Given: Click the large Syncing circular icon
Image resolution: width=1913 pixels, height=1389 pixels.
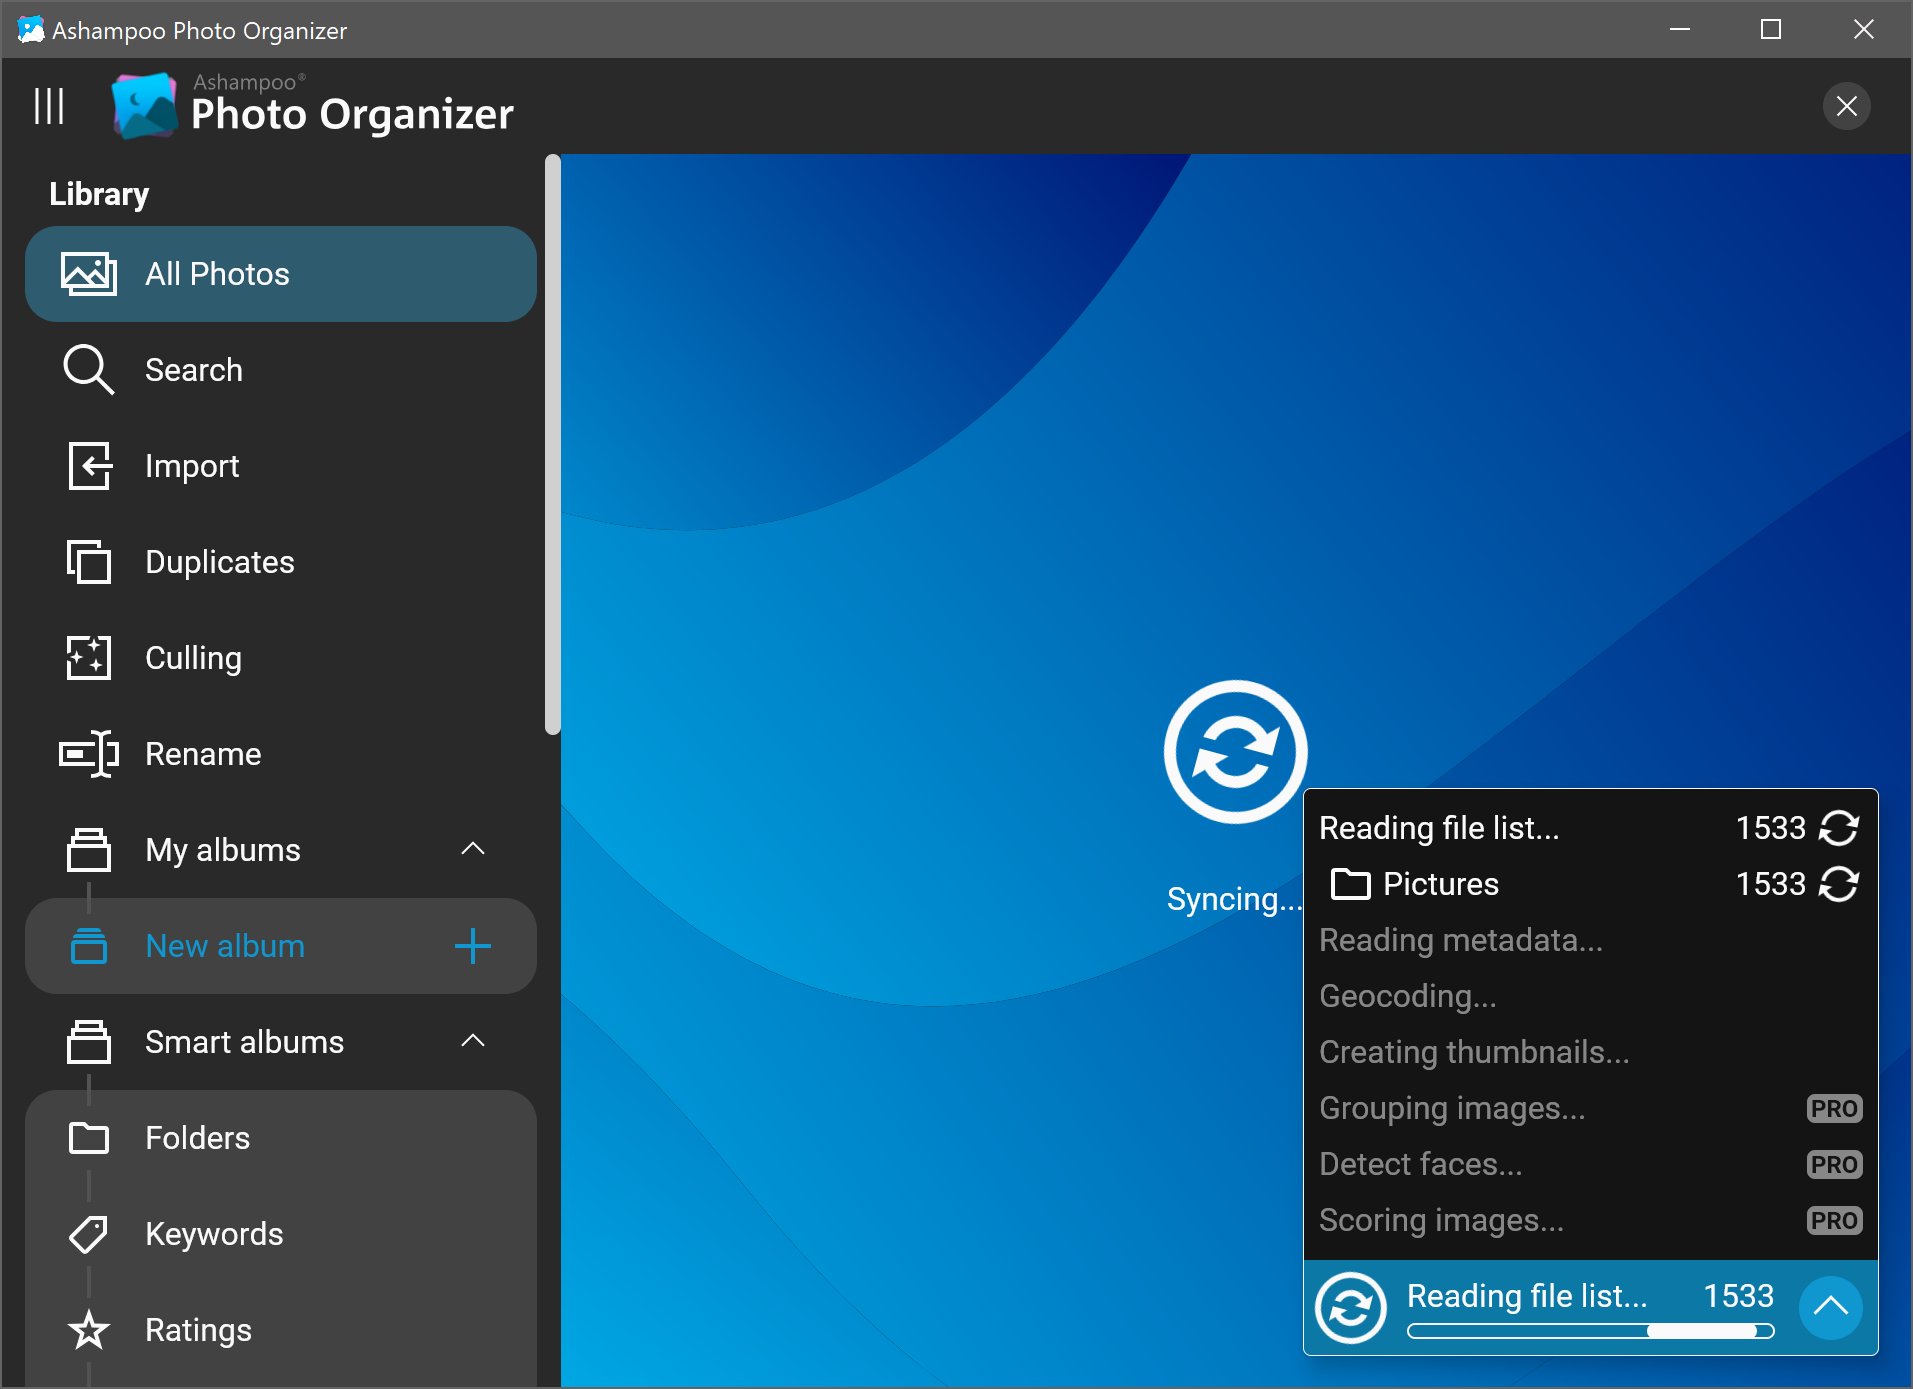Looking at the screenshot, I should 1235,752.
